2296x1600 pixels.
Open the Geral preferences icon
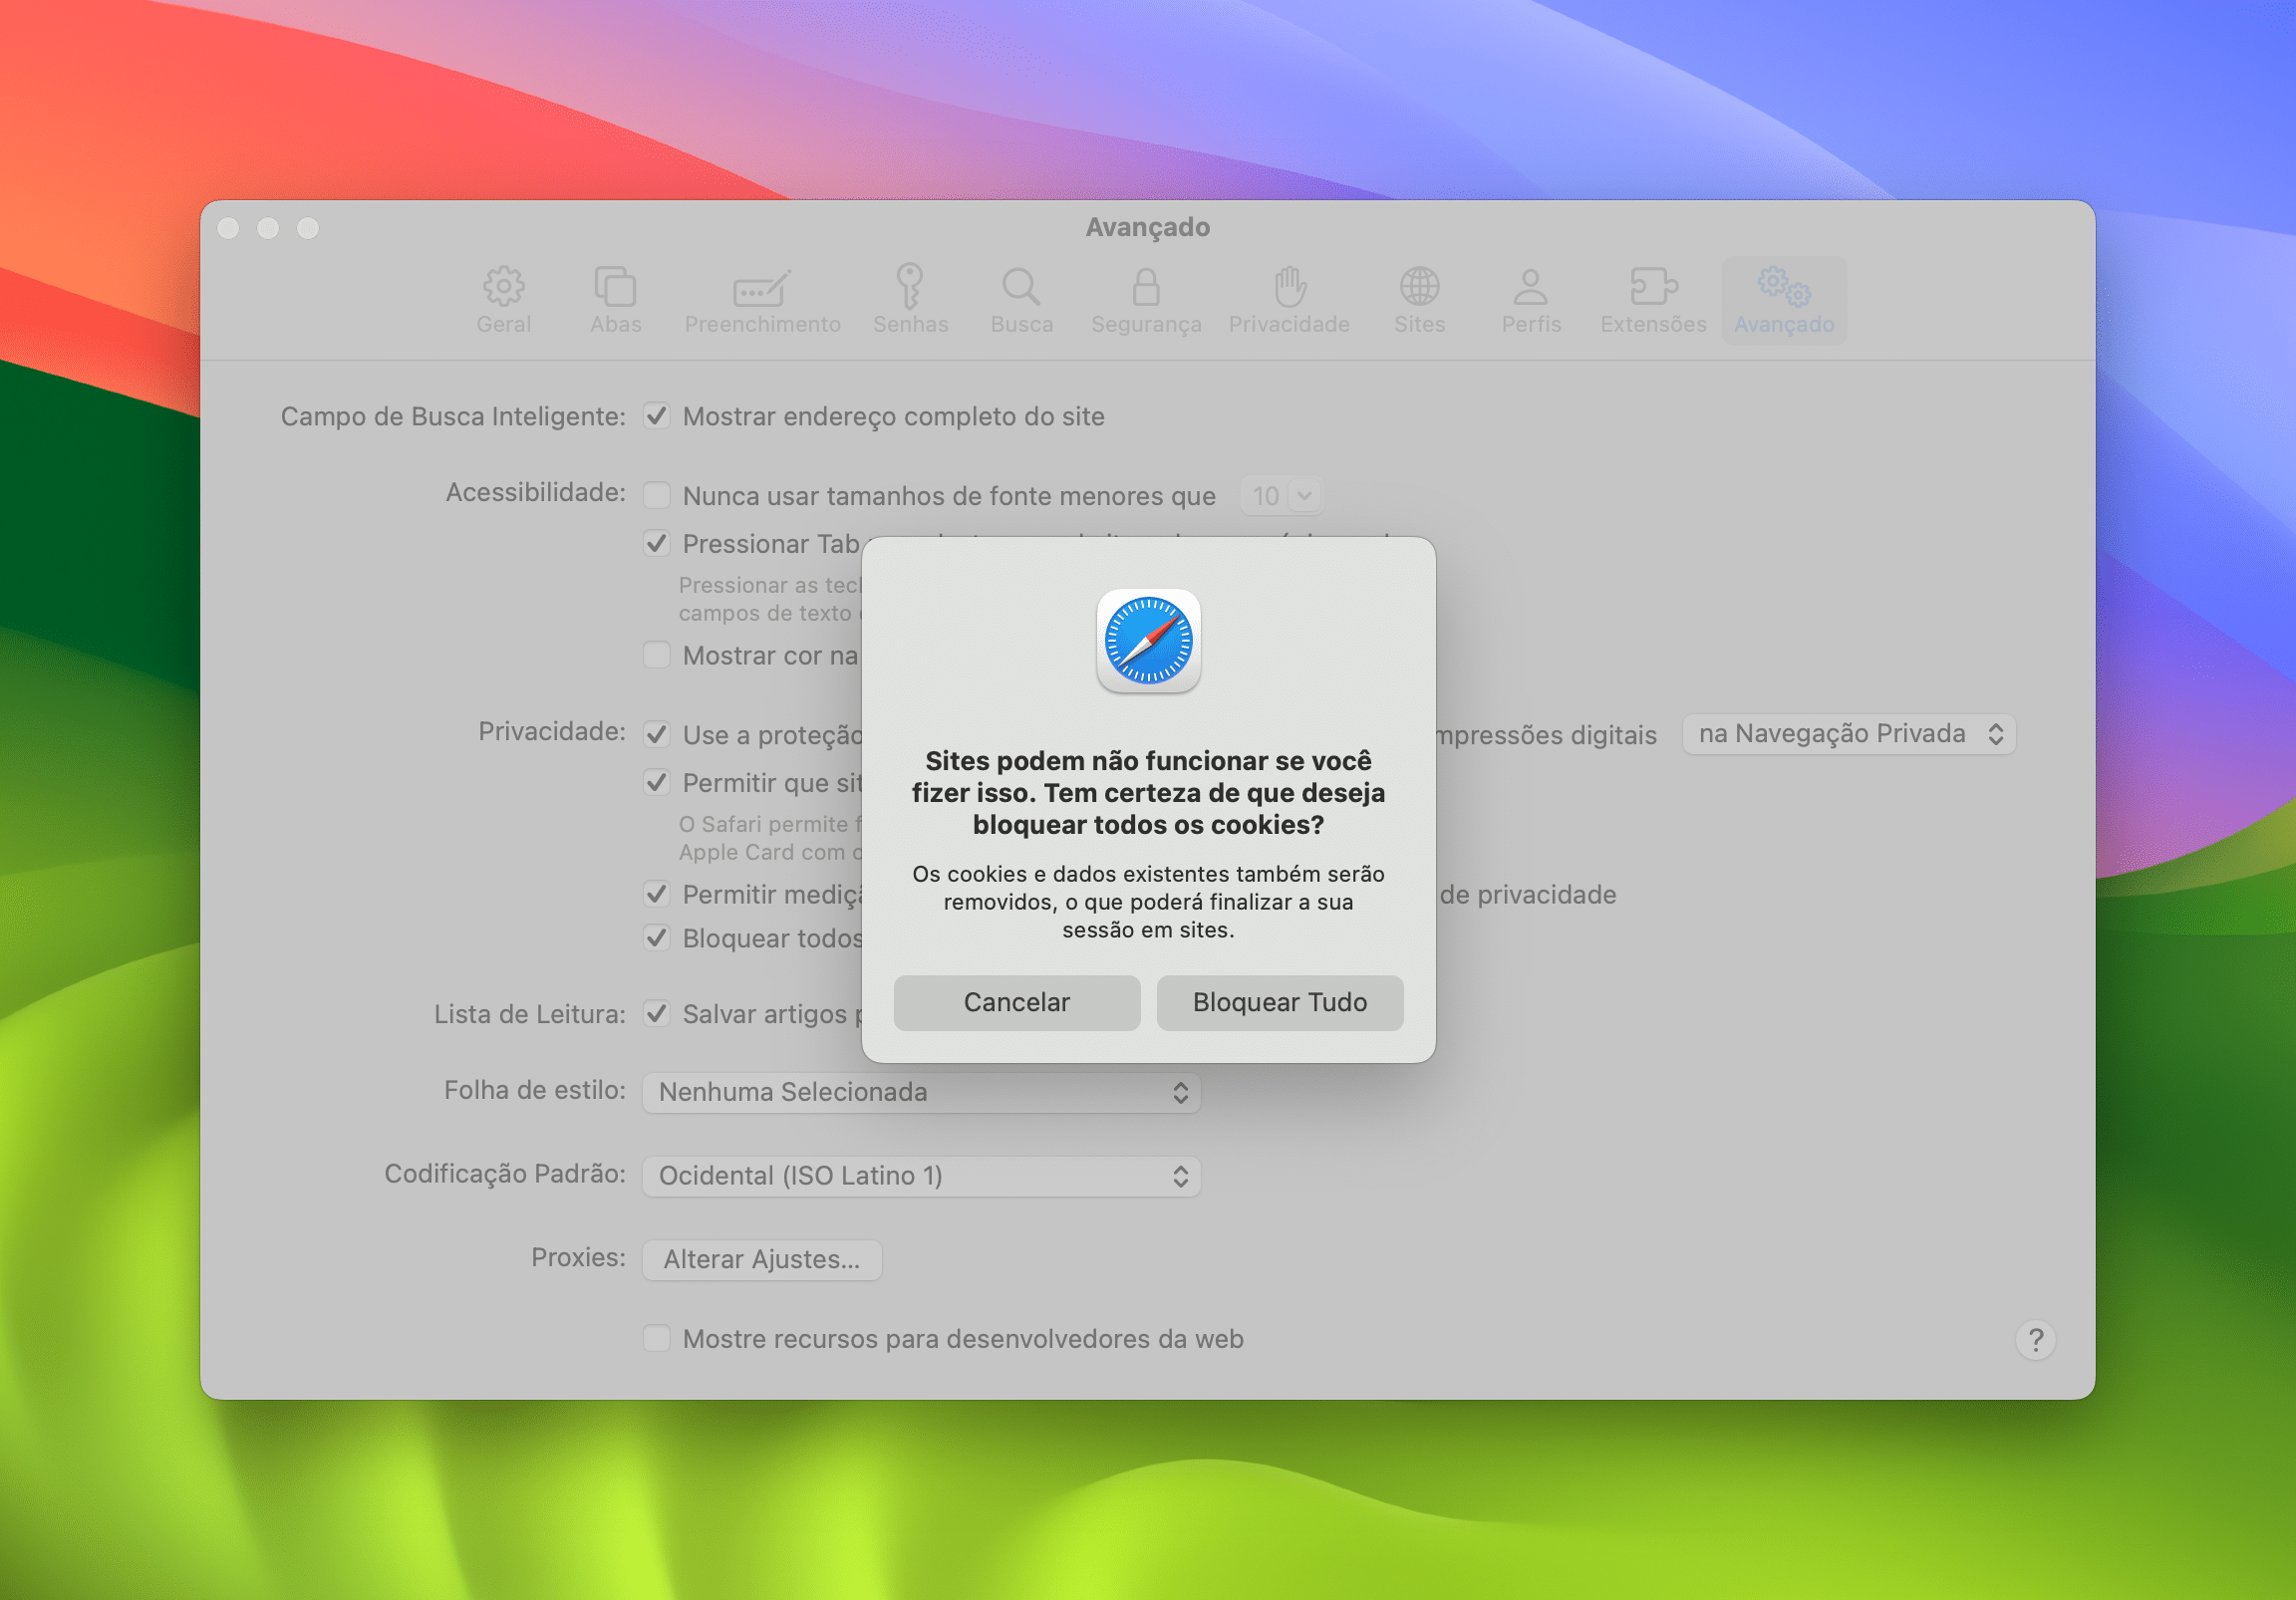pos(504,286)
